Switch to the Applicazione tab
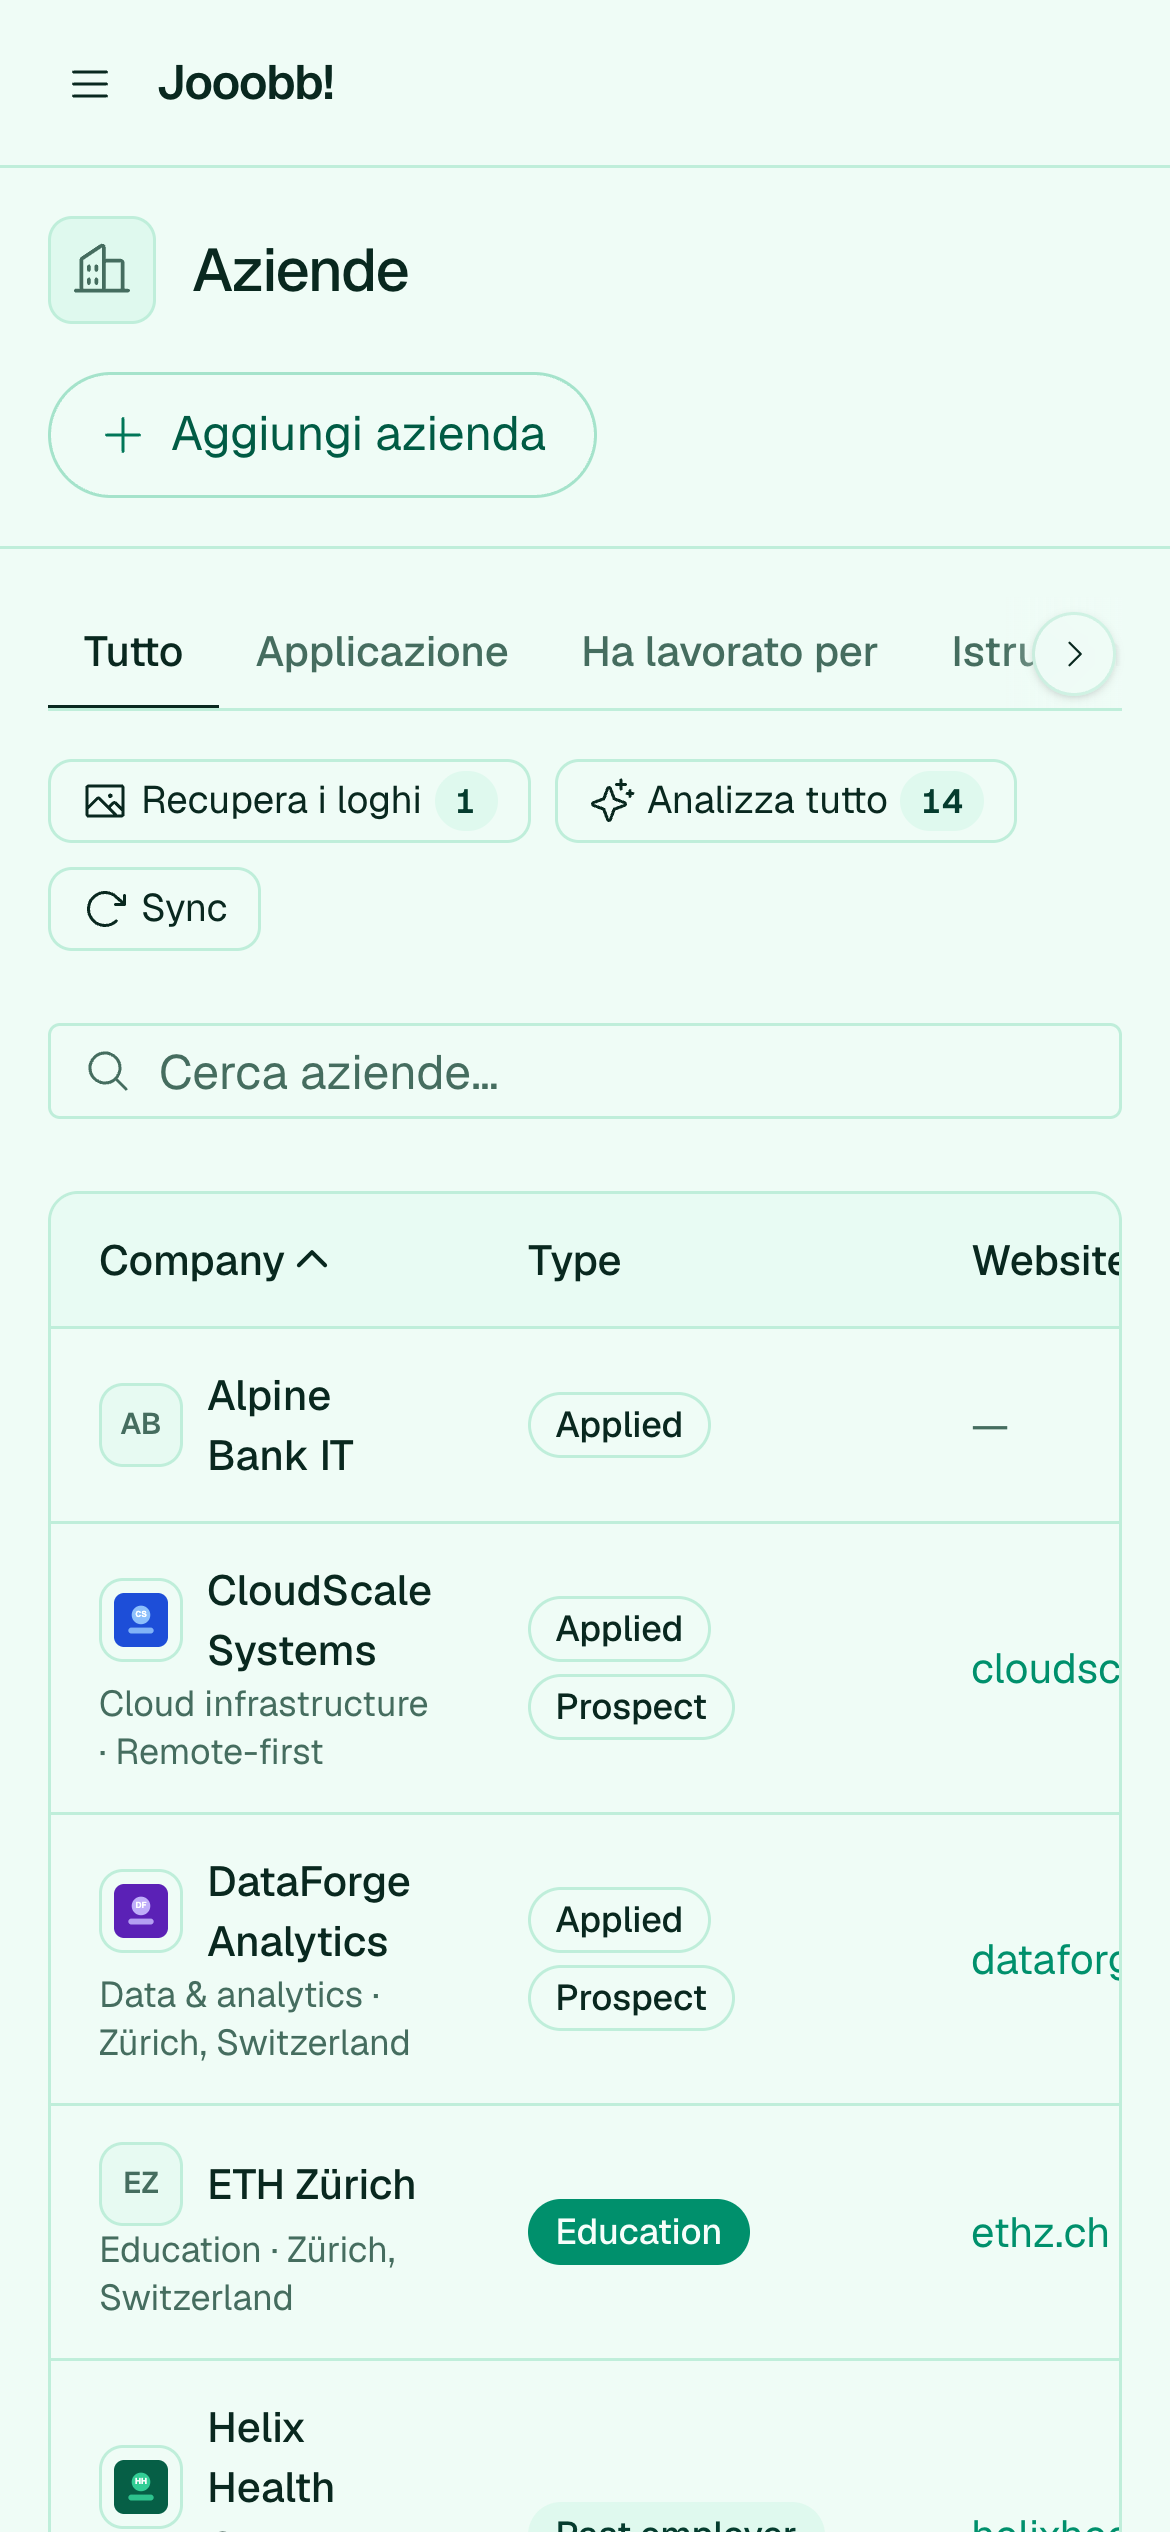The height and width of the screenshot is (2532, 1170). tap(382, 652)
